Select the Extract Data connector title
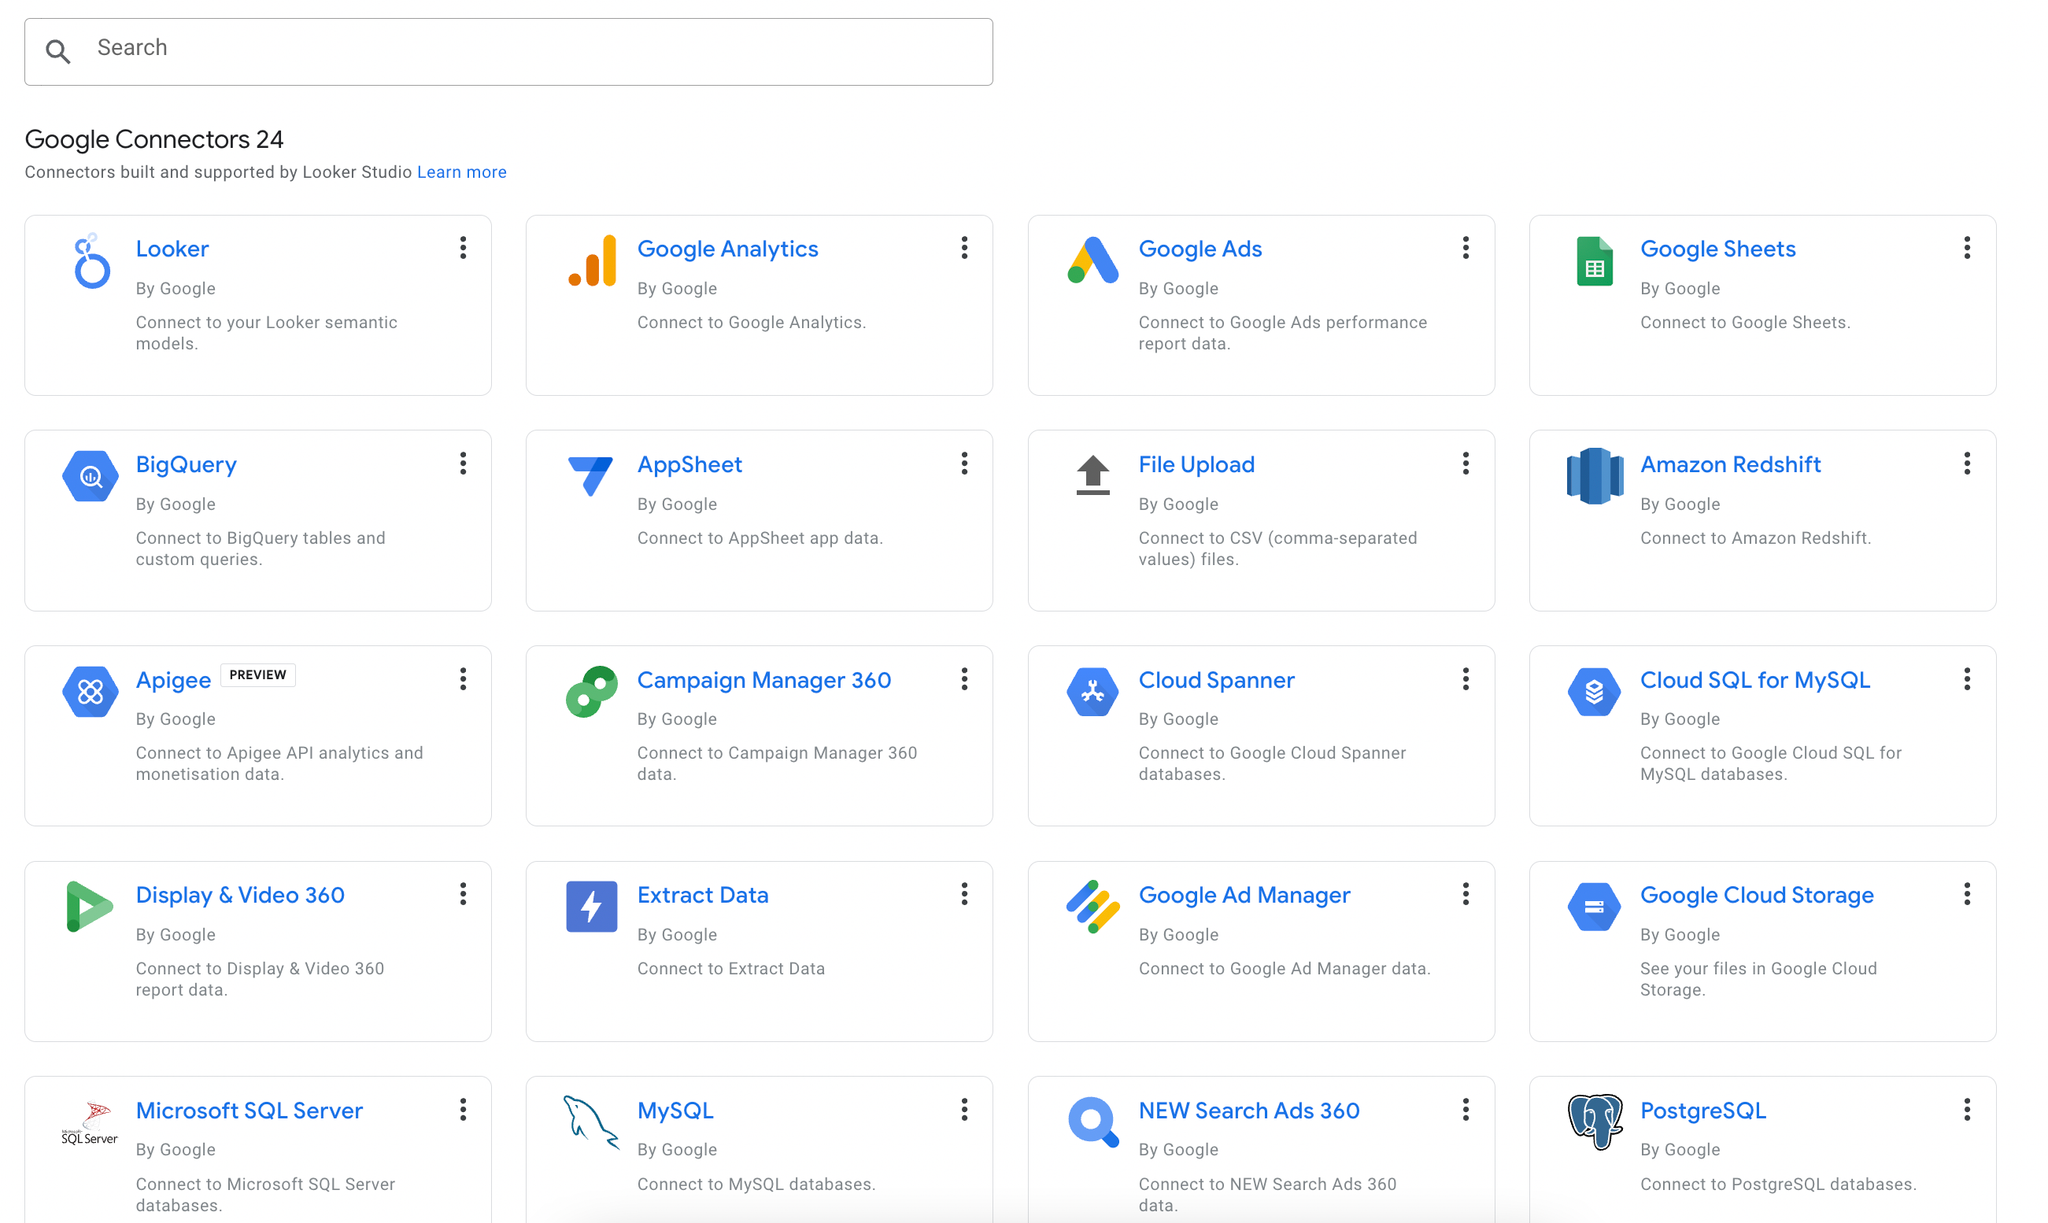 (703, 895)
